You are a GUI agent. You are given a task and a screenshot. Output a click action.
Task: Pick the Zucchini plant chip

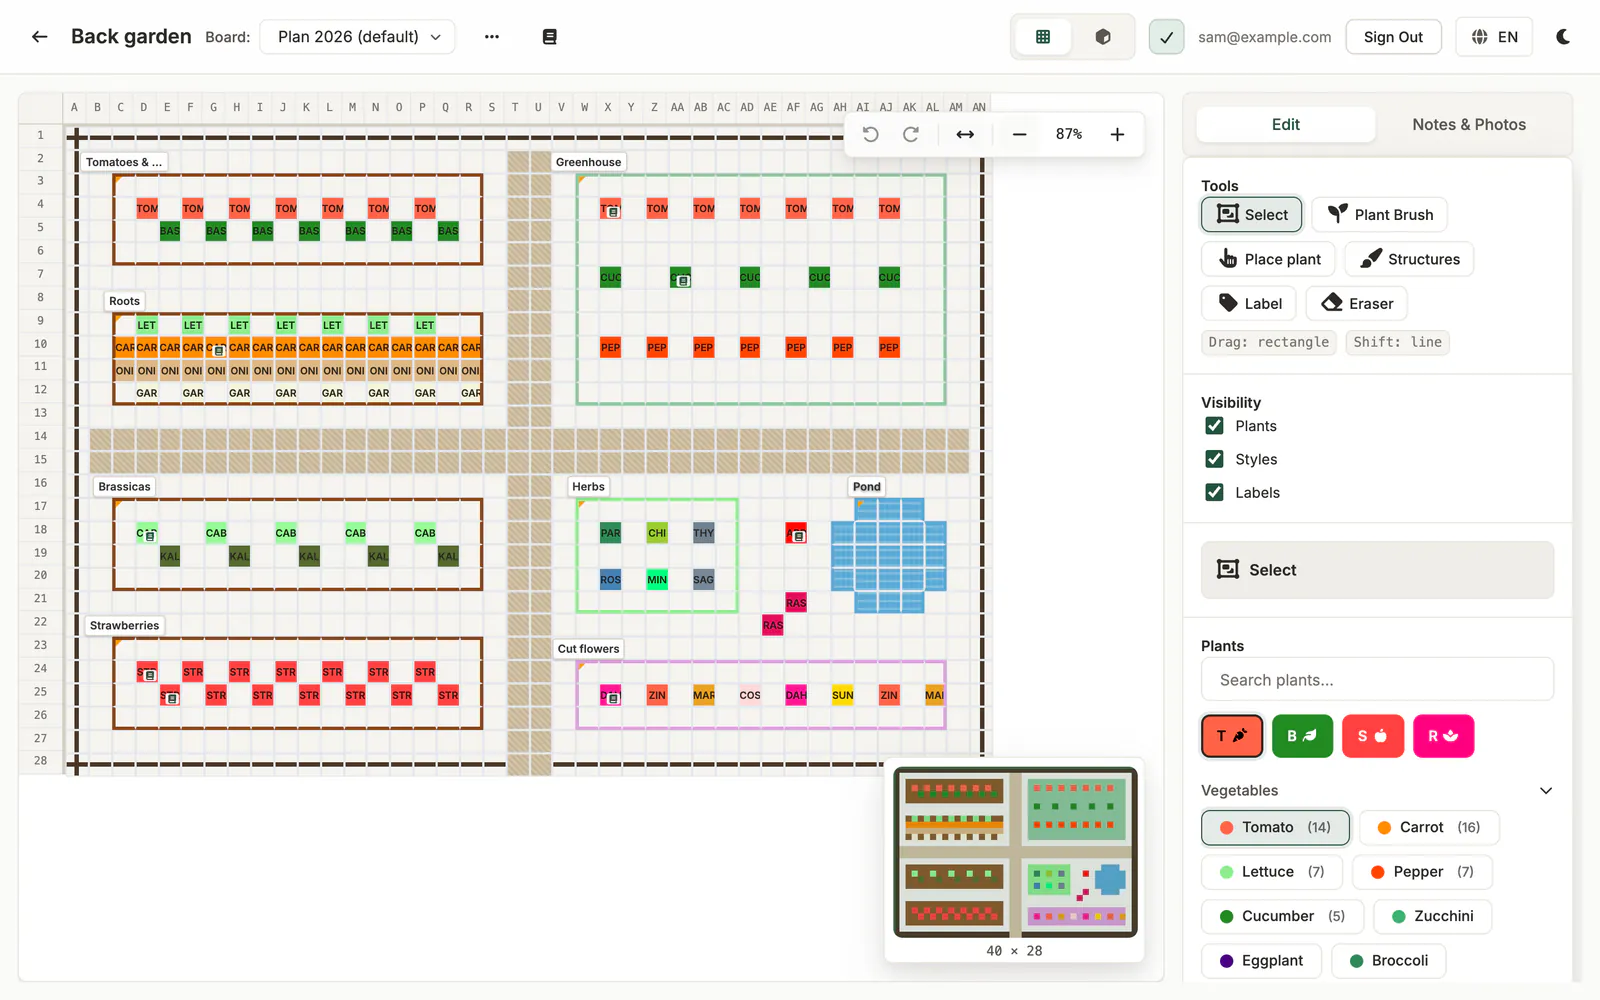point(1432,916)
